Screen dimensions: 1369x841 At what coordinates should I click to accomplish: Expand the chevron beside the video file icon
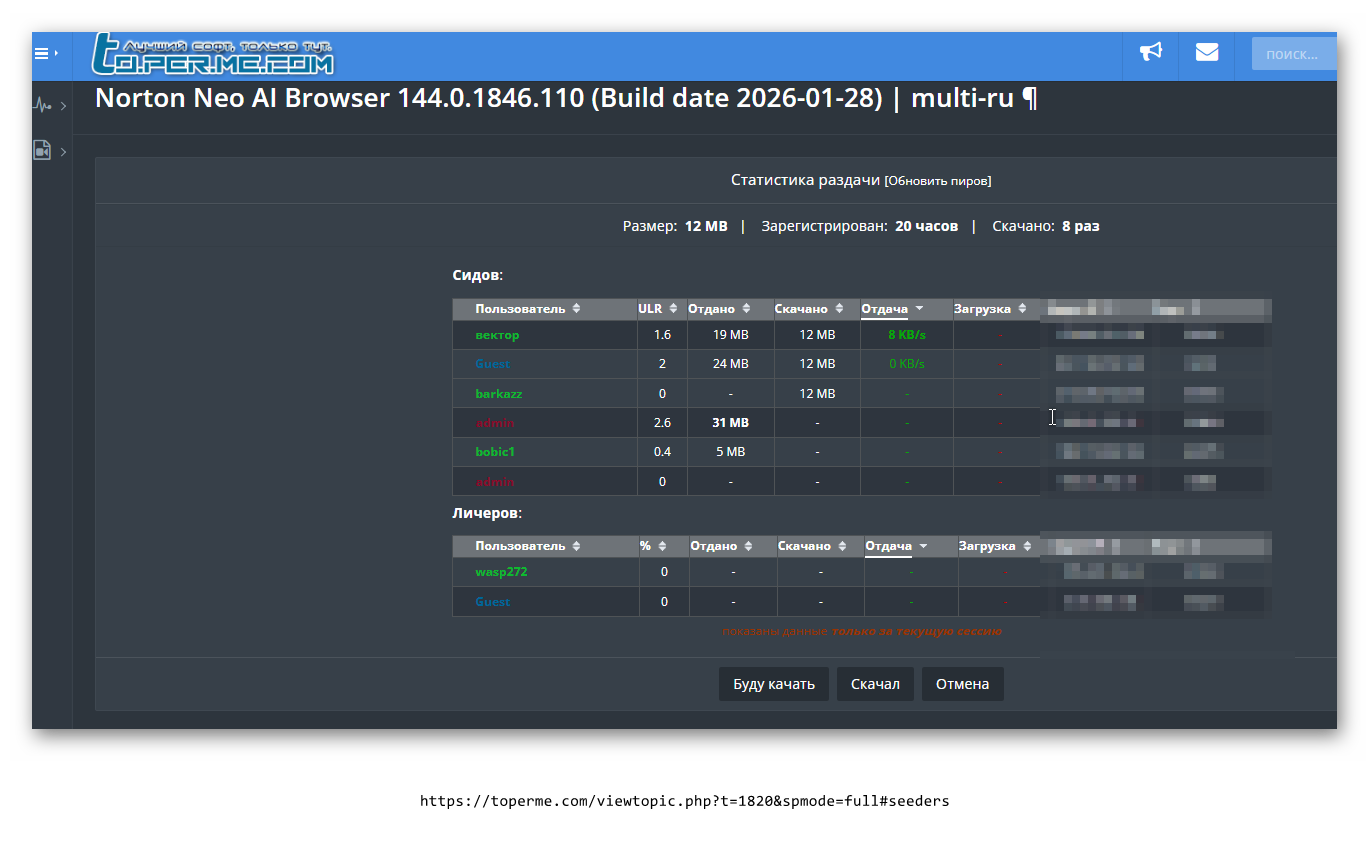[63, 152]
